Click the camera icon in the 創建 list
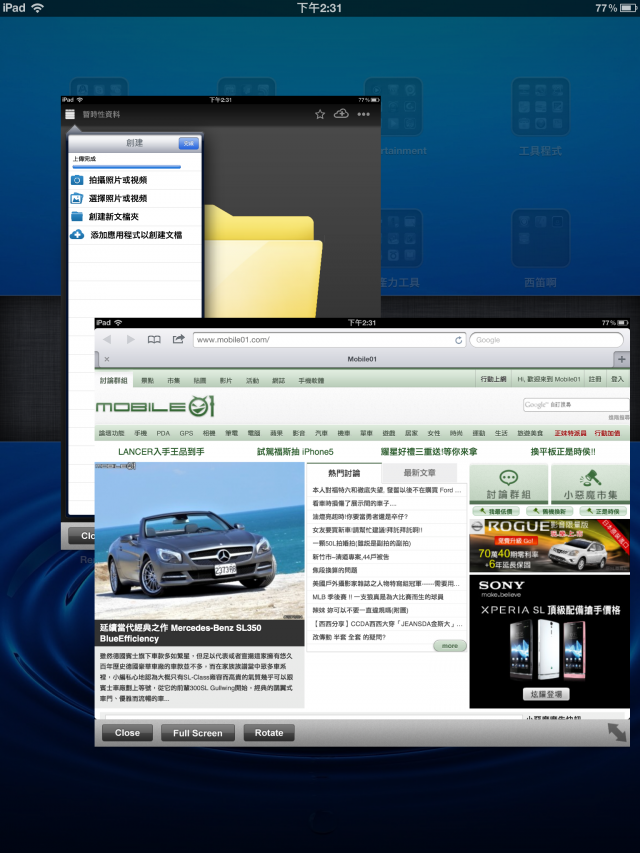640x854 pixels. pyautogui.click(x=77, y=180)
